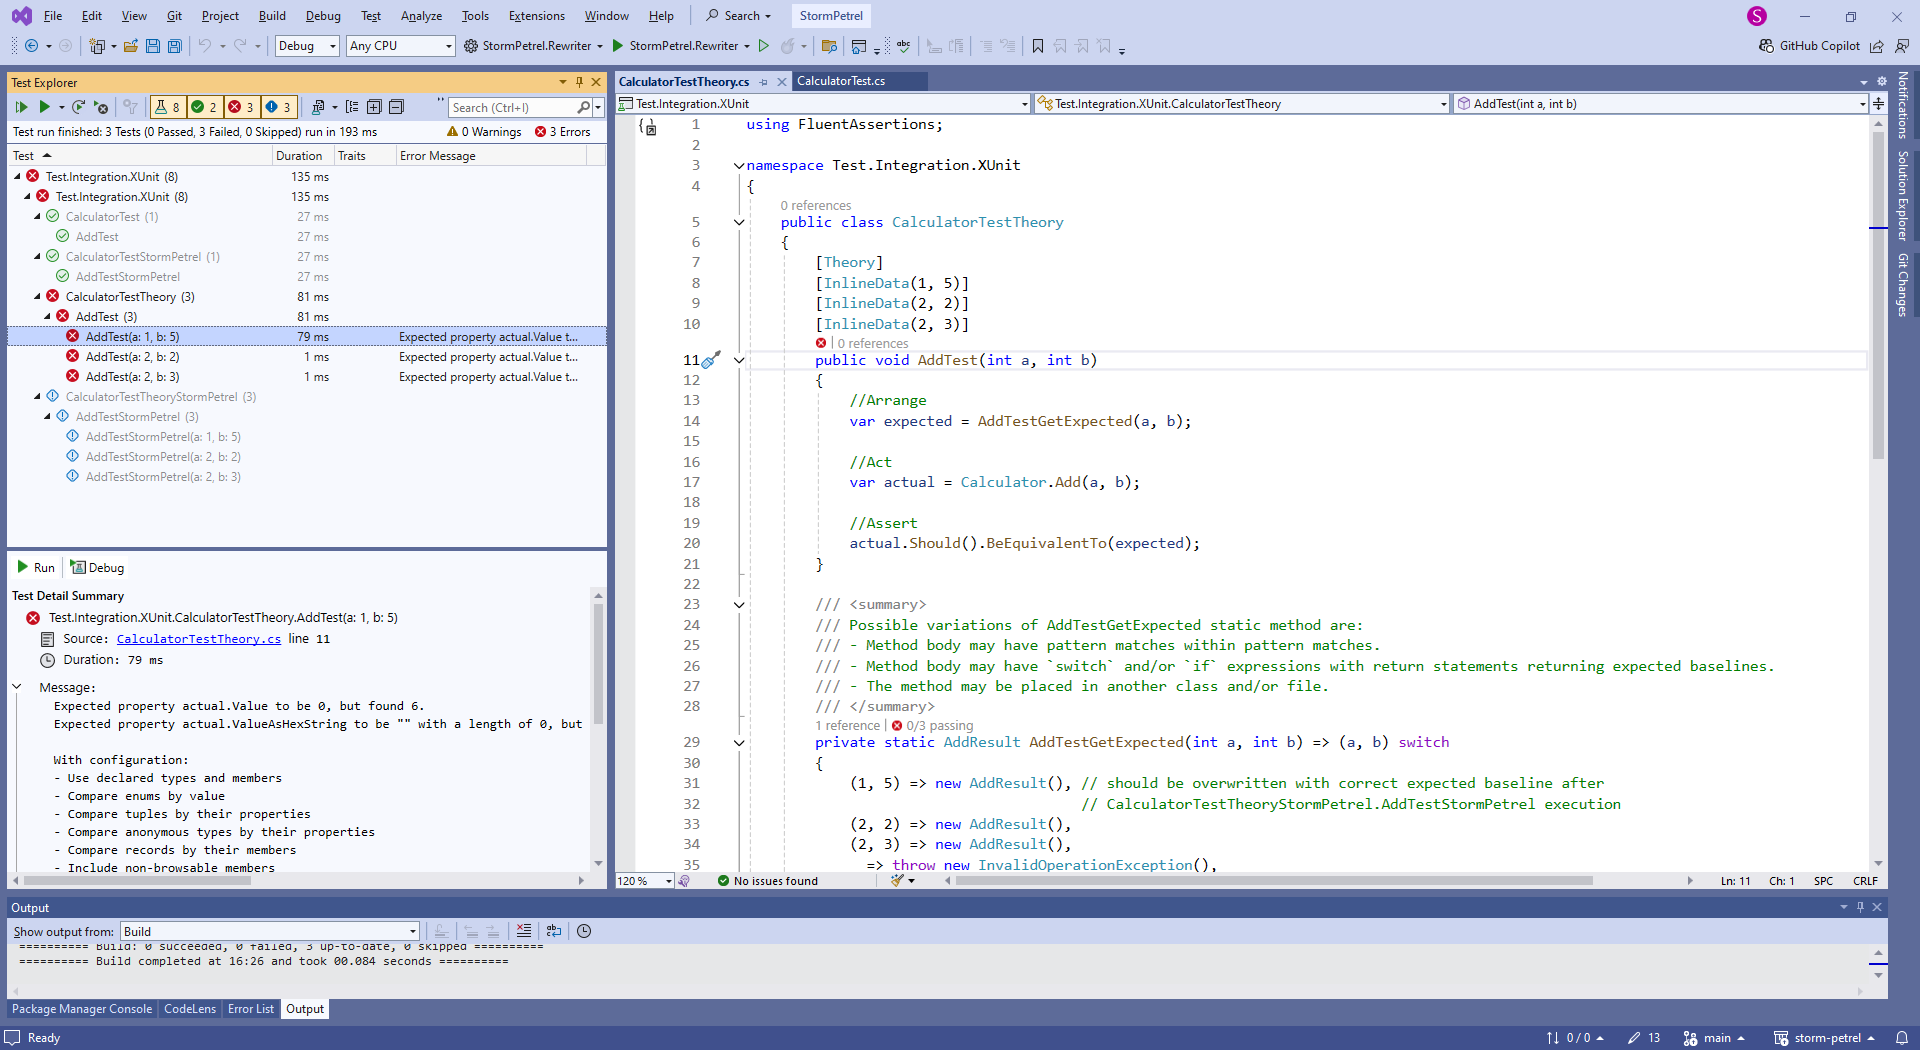Toggle the passed tests filter showing 2
This screenshot has height=1050, width=1920.
[x=204, y=107]
